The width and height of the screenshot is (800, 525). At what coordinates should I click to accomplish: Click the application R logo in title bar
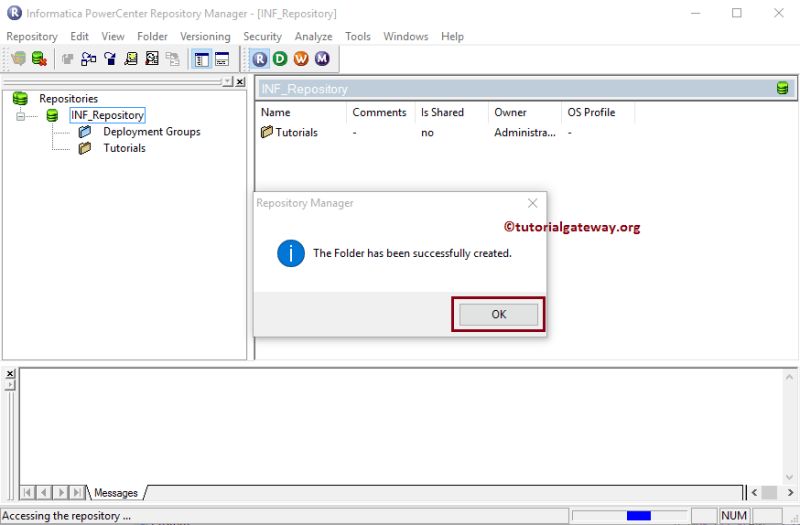point(14,13)
